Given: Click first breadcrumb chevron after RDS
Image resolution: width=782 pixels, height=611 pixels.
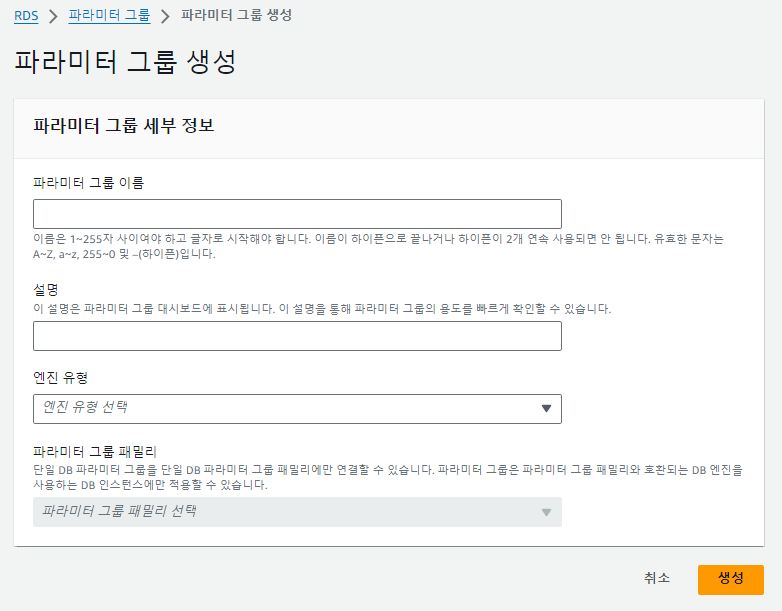Looking at the screenshot, I should pyautogui.click(x=53, y=16).
